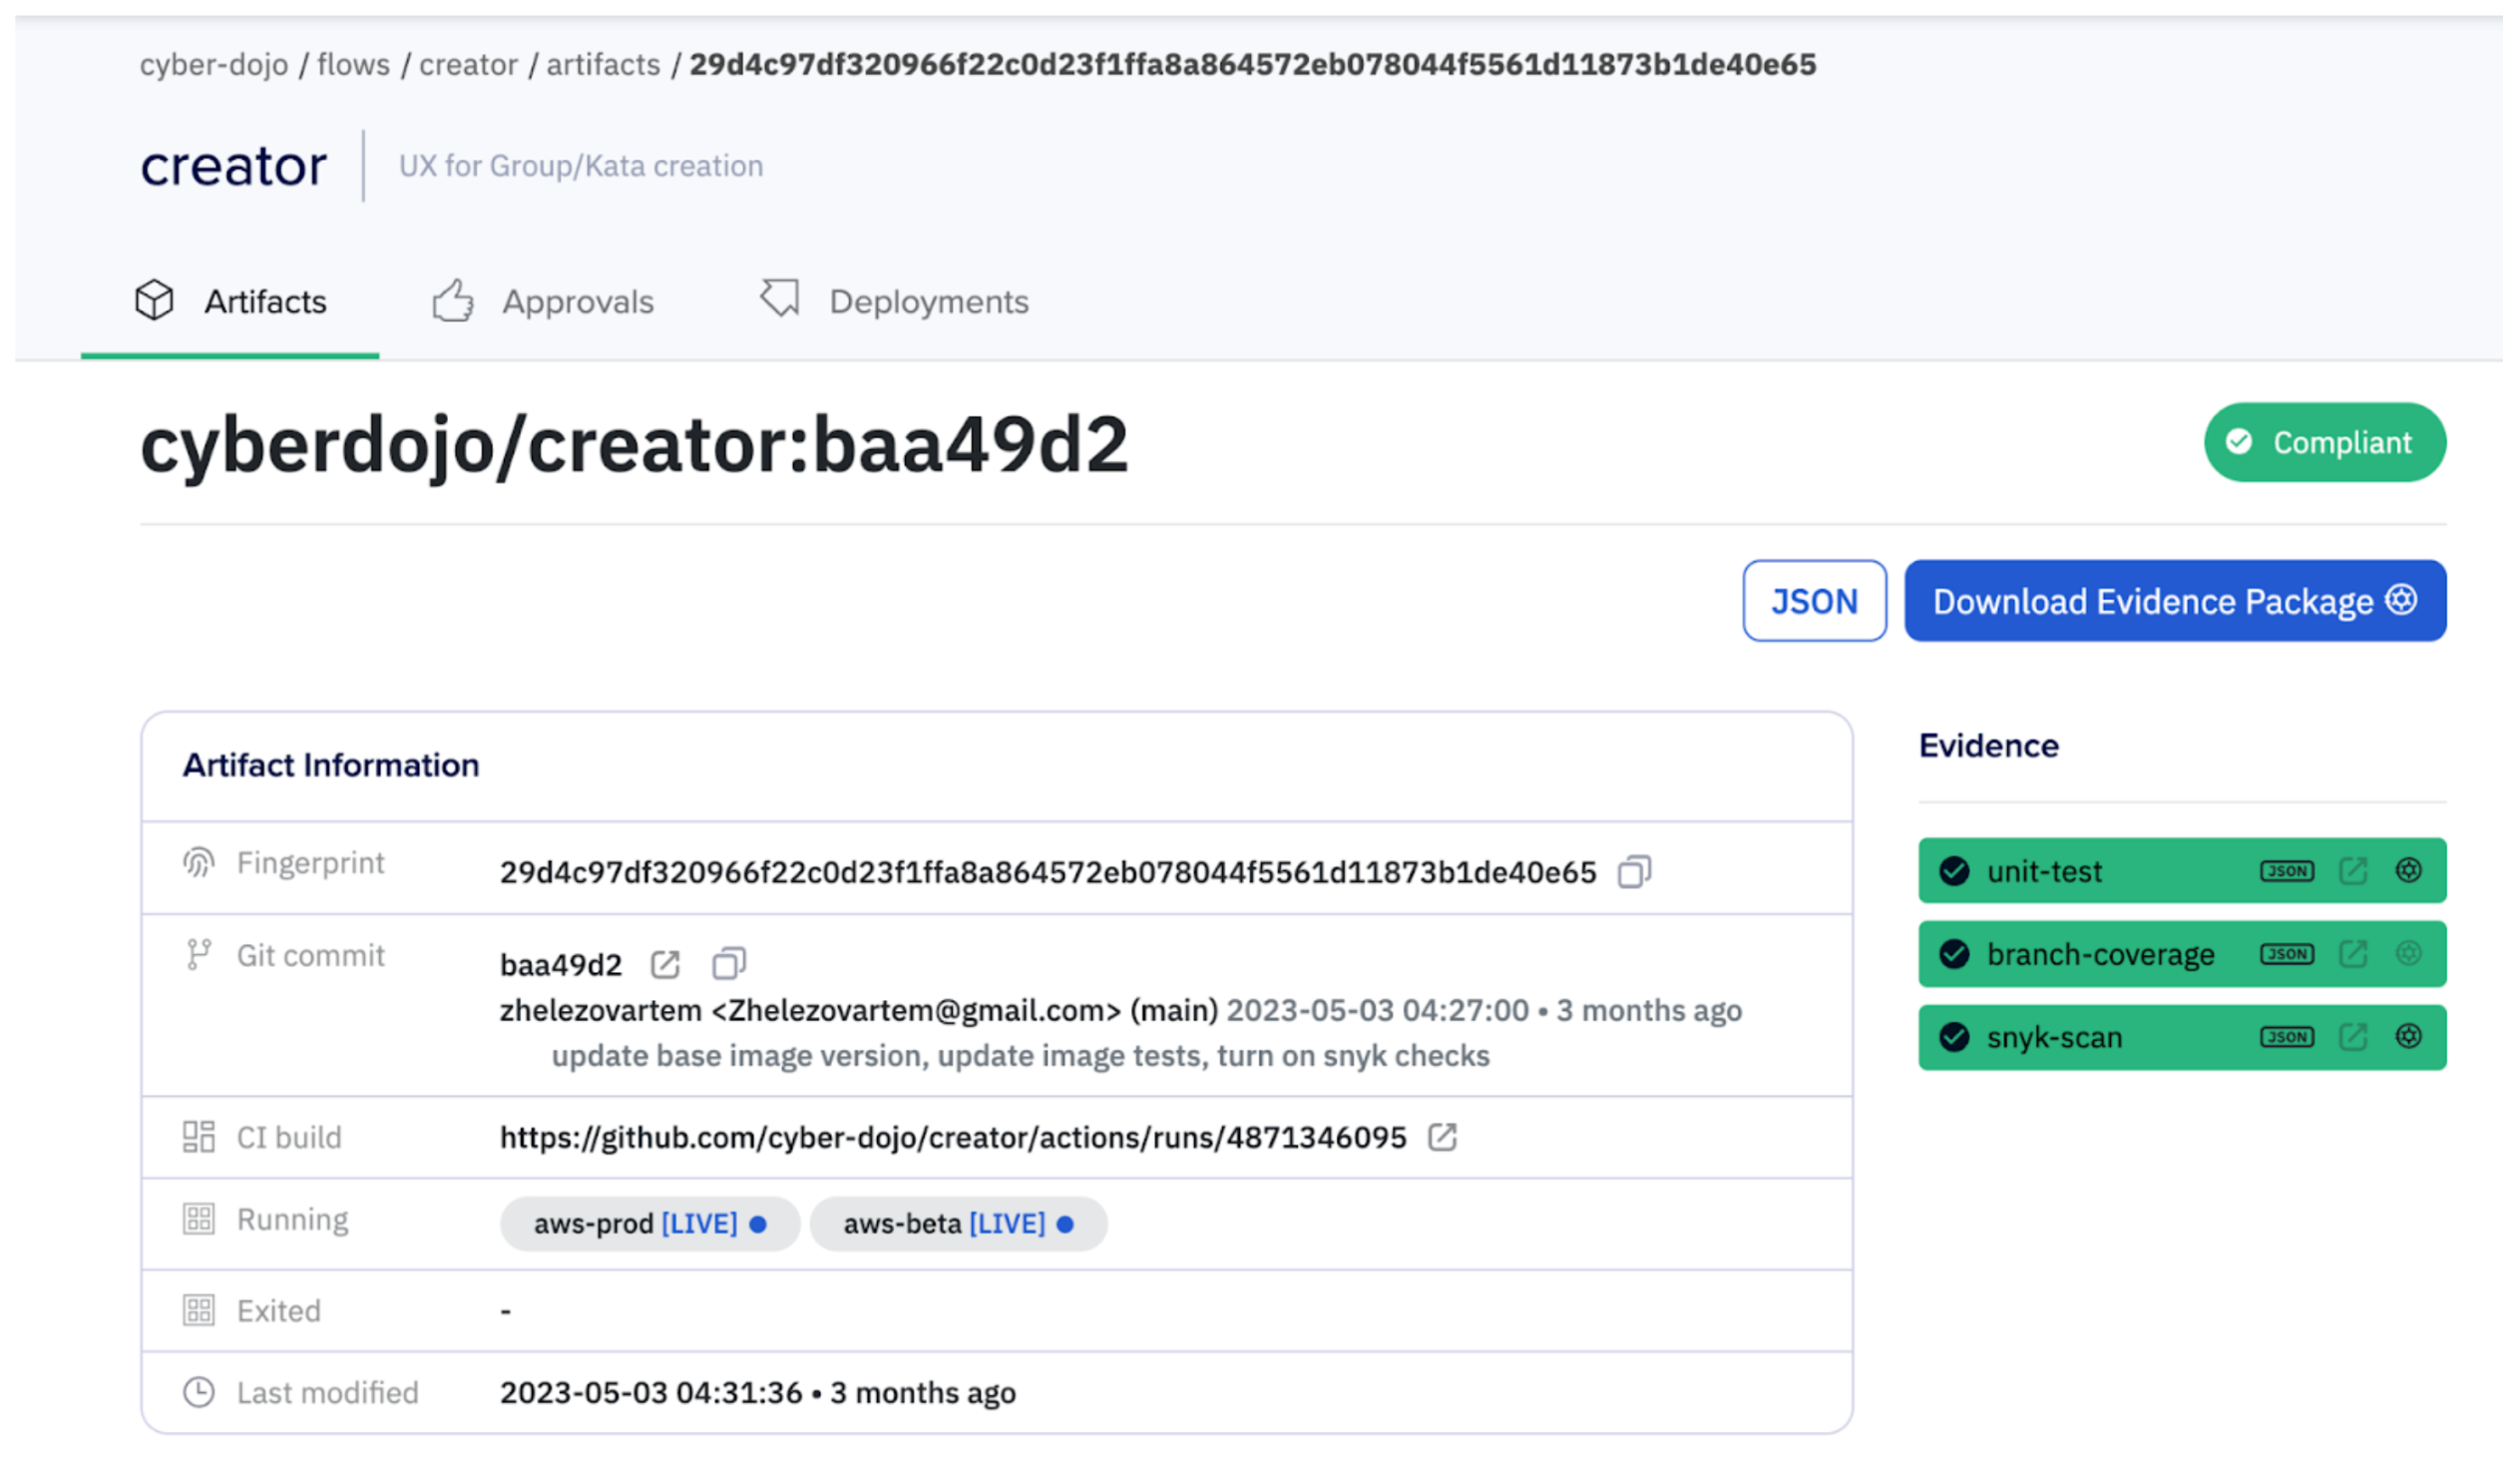Switch to the Deployments tab

coord(896,302)
